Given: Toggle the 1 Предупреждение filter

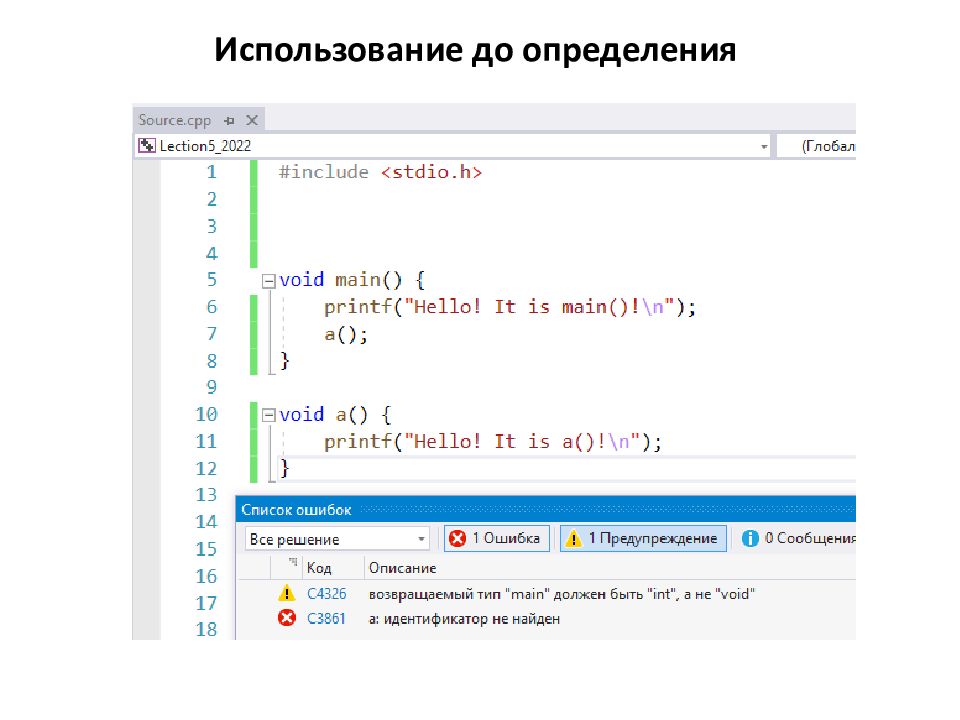Looking at the screenshot, I should [x=643, y=538].
